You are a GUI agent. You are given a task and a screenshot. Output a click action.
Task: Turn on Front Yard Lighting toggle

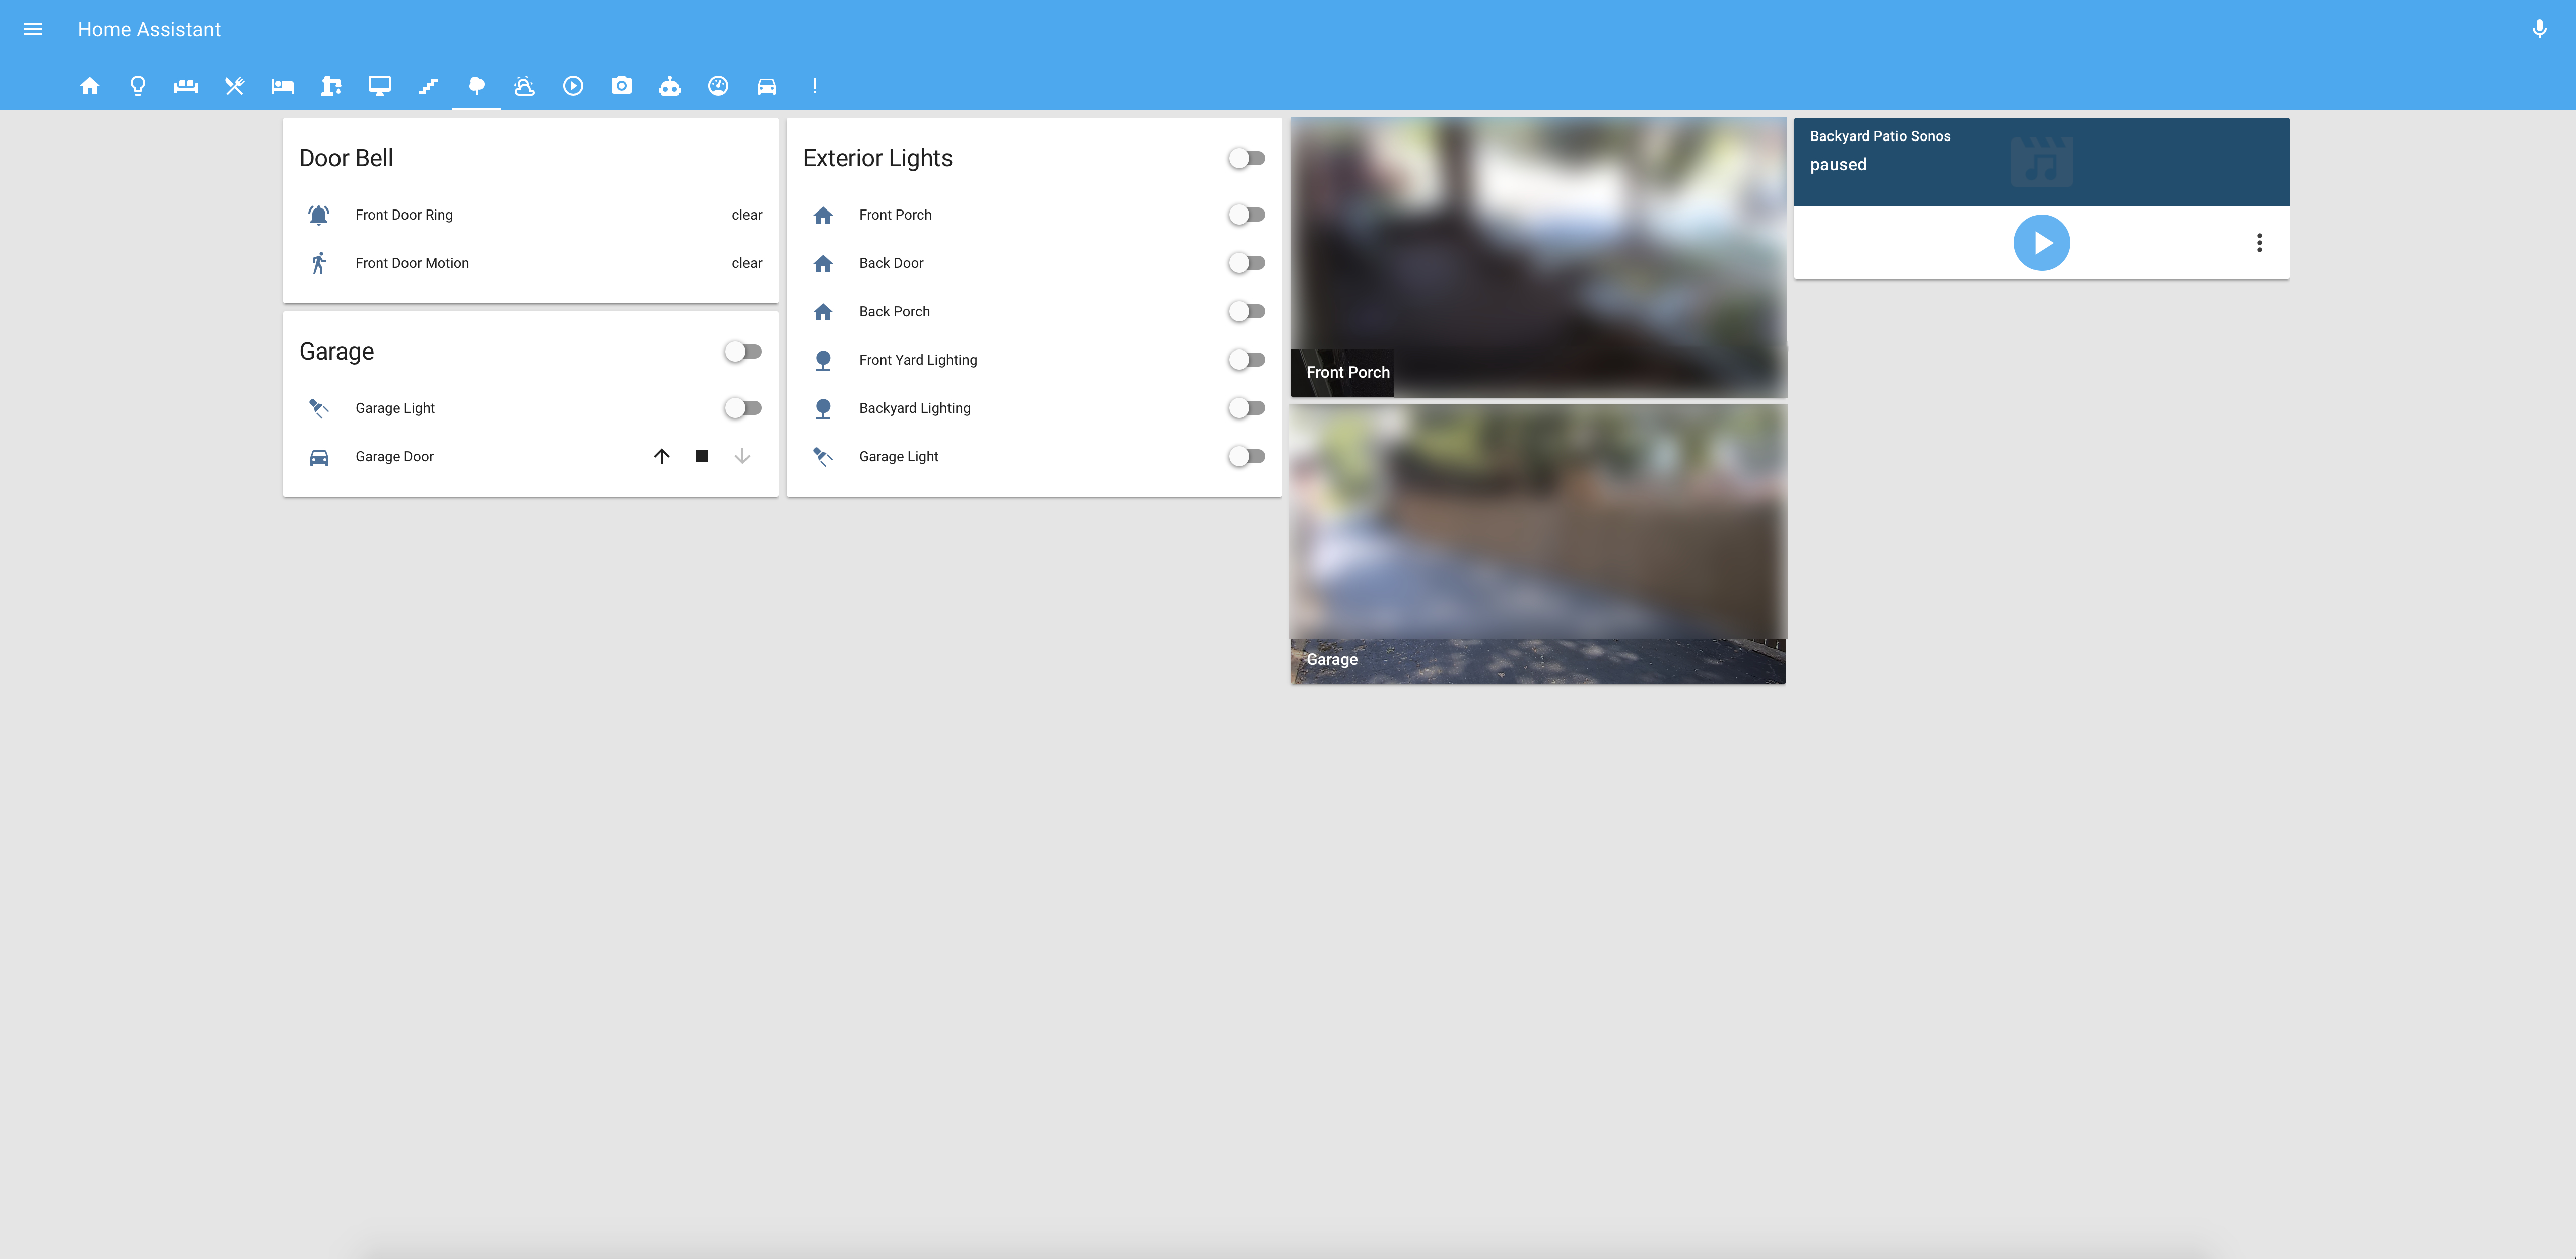pos(1246,360)
